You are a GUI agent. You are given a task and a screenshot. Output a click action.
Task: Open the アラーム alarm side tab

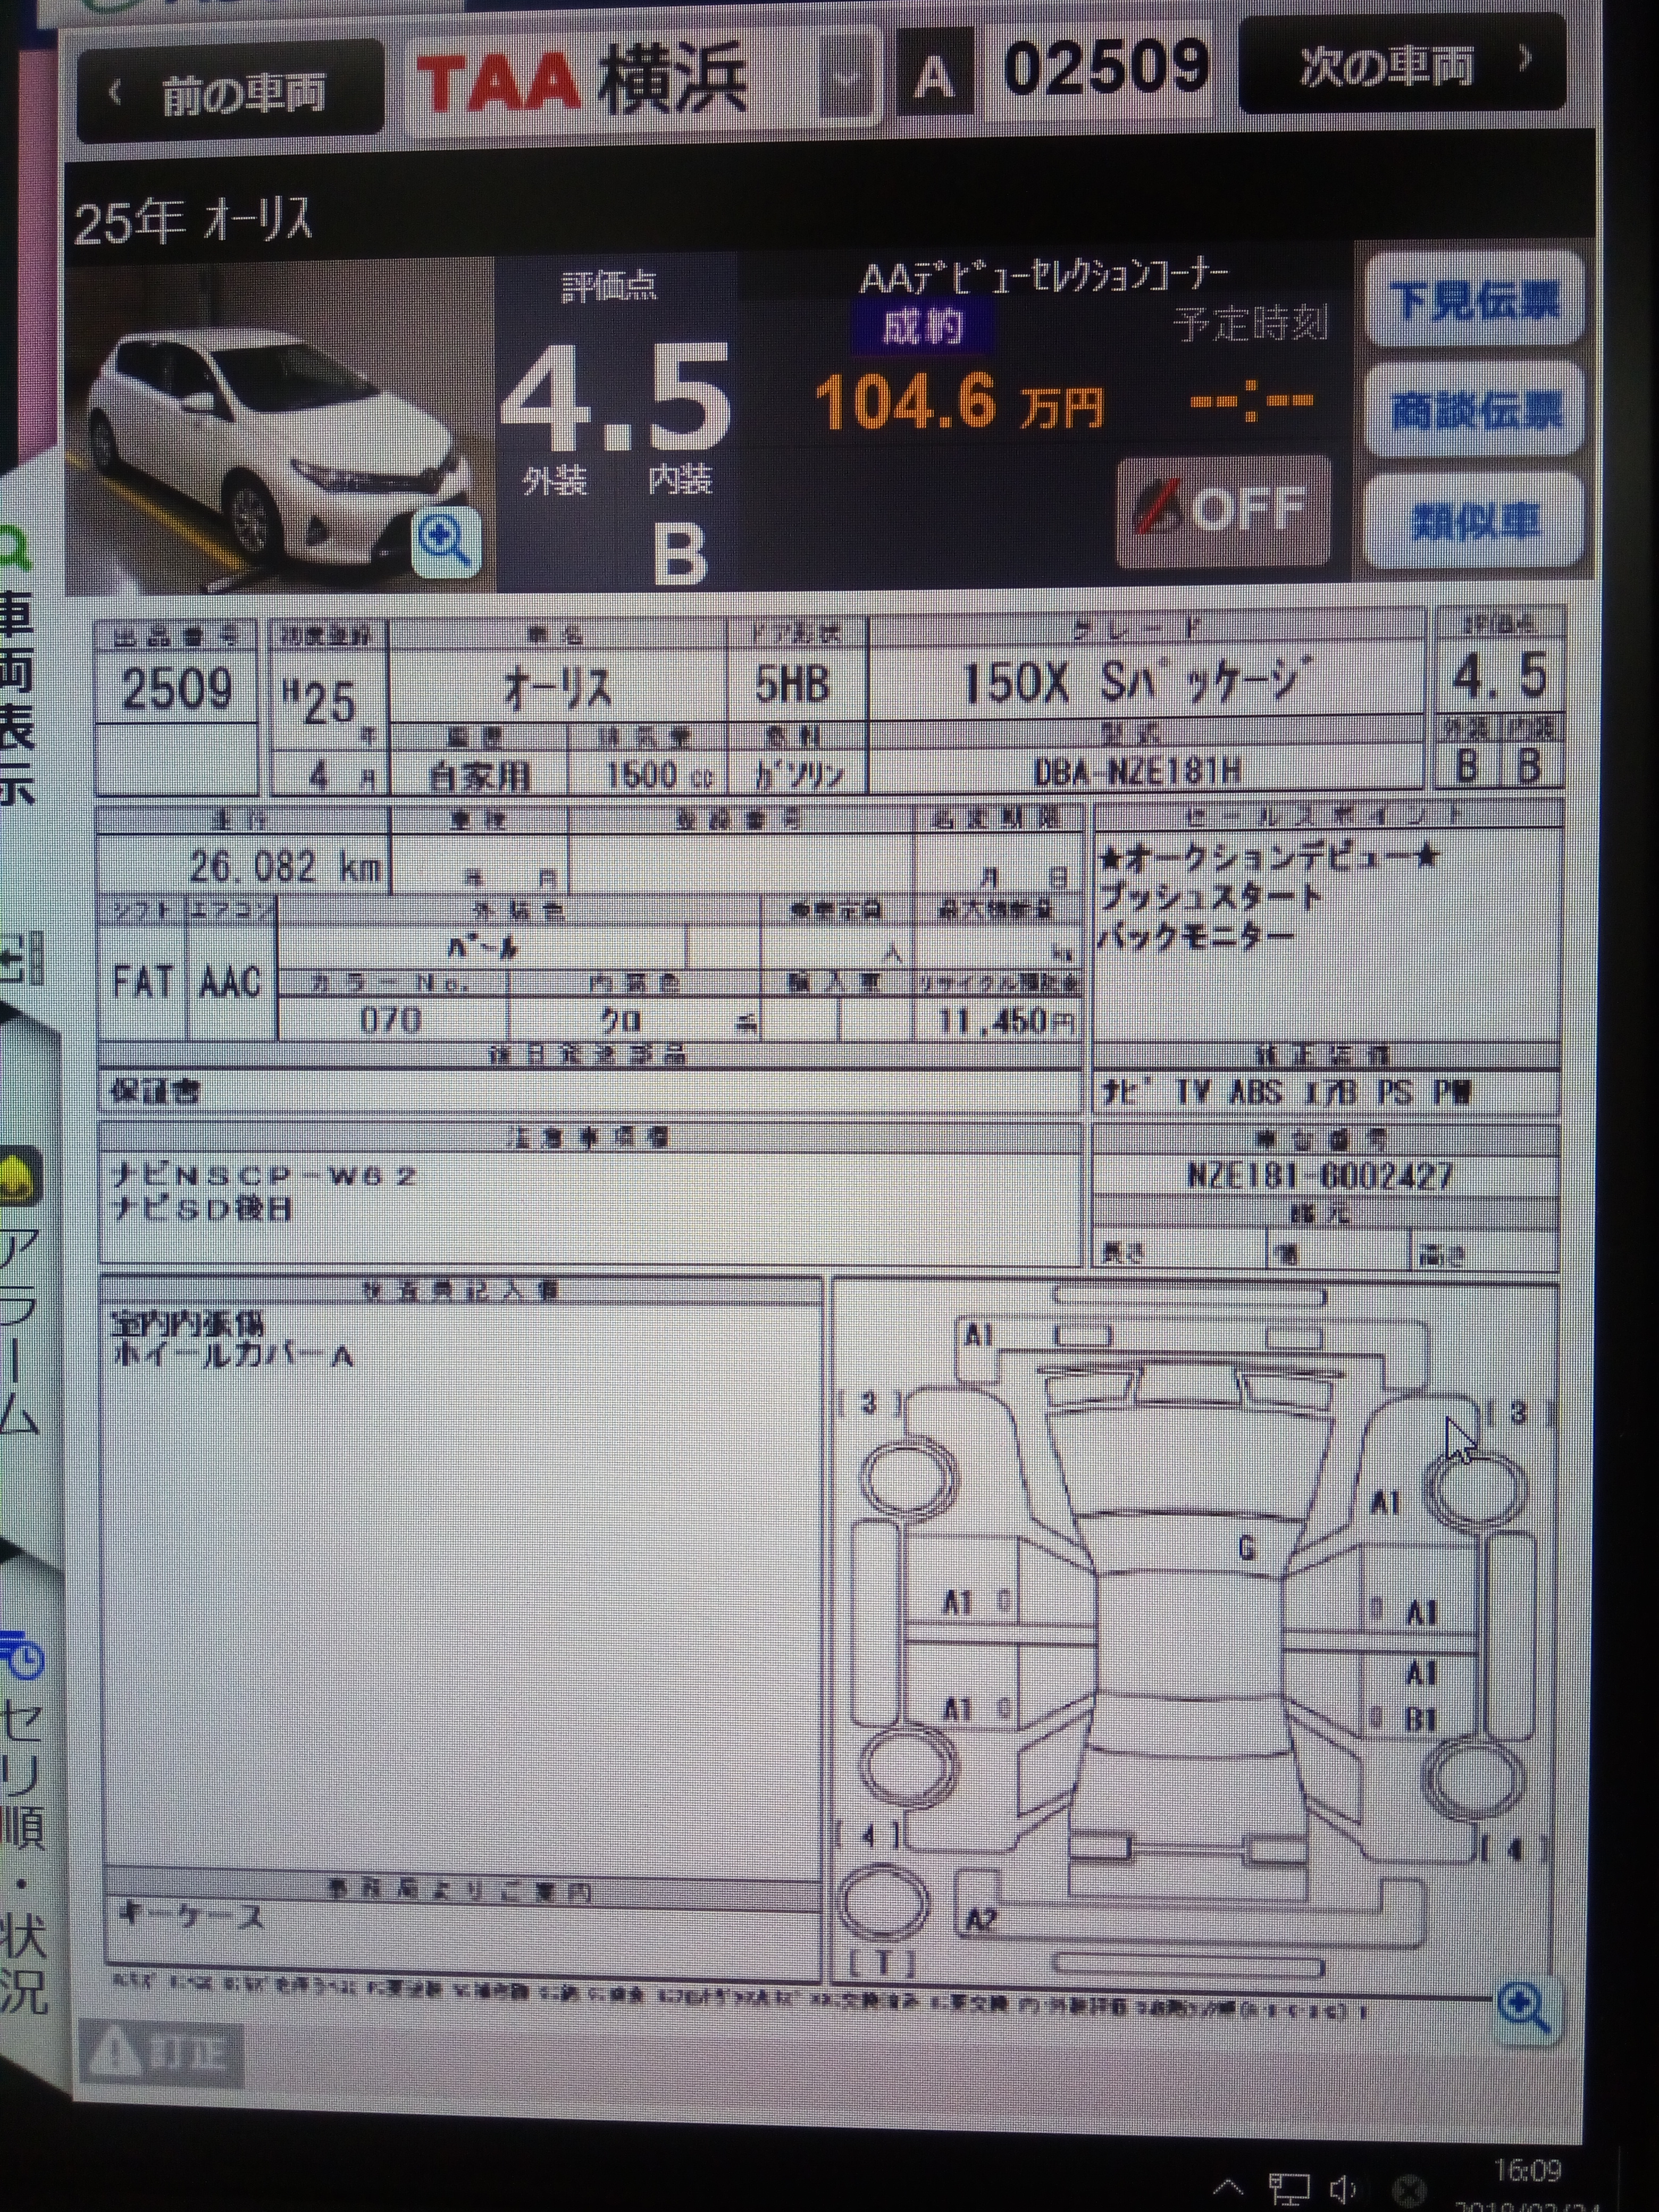[20, 1330]
